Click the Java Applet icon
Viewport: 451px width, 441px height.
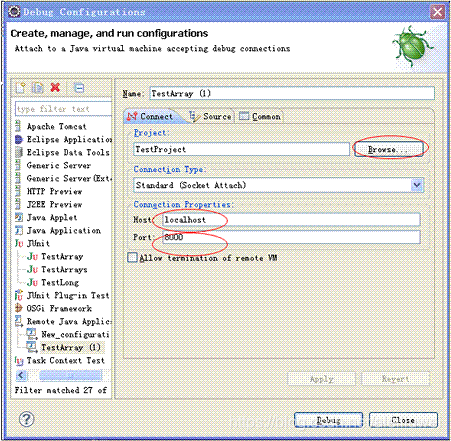19,217
